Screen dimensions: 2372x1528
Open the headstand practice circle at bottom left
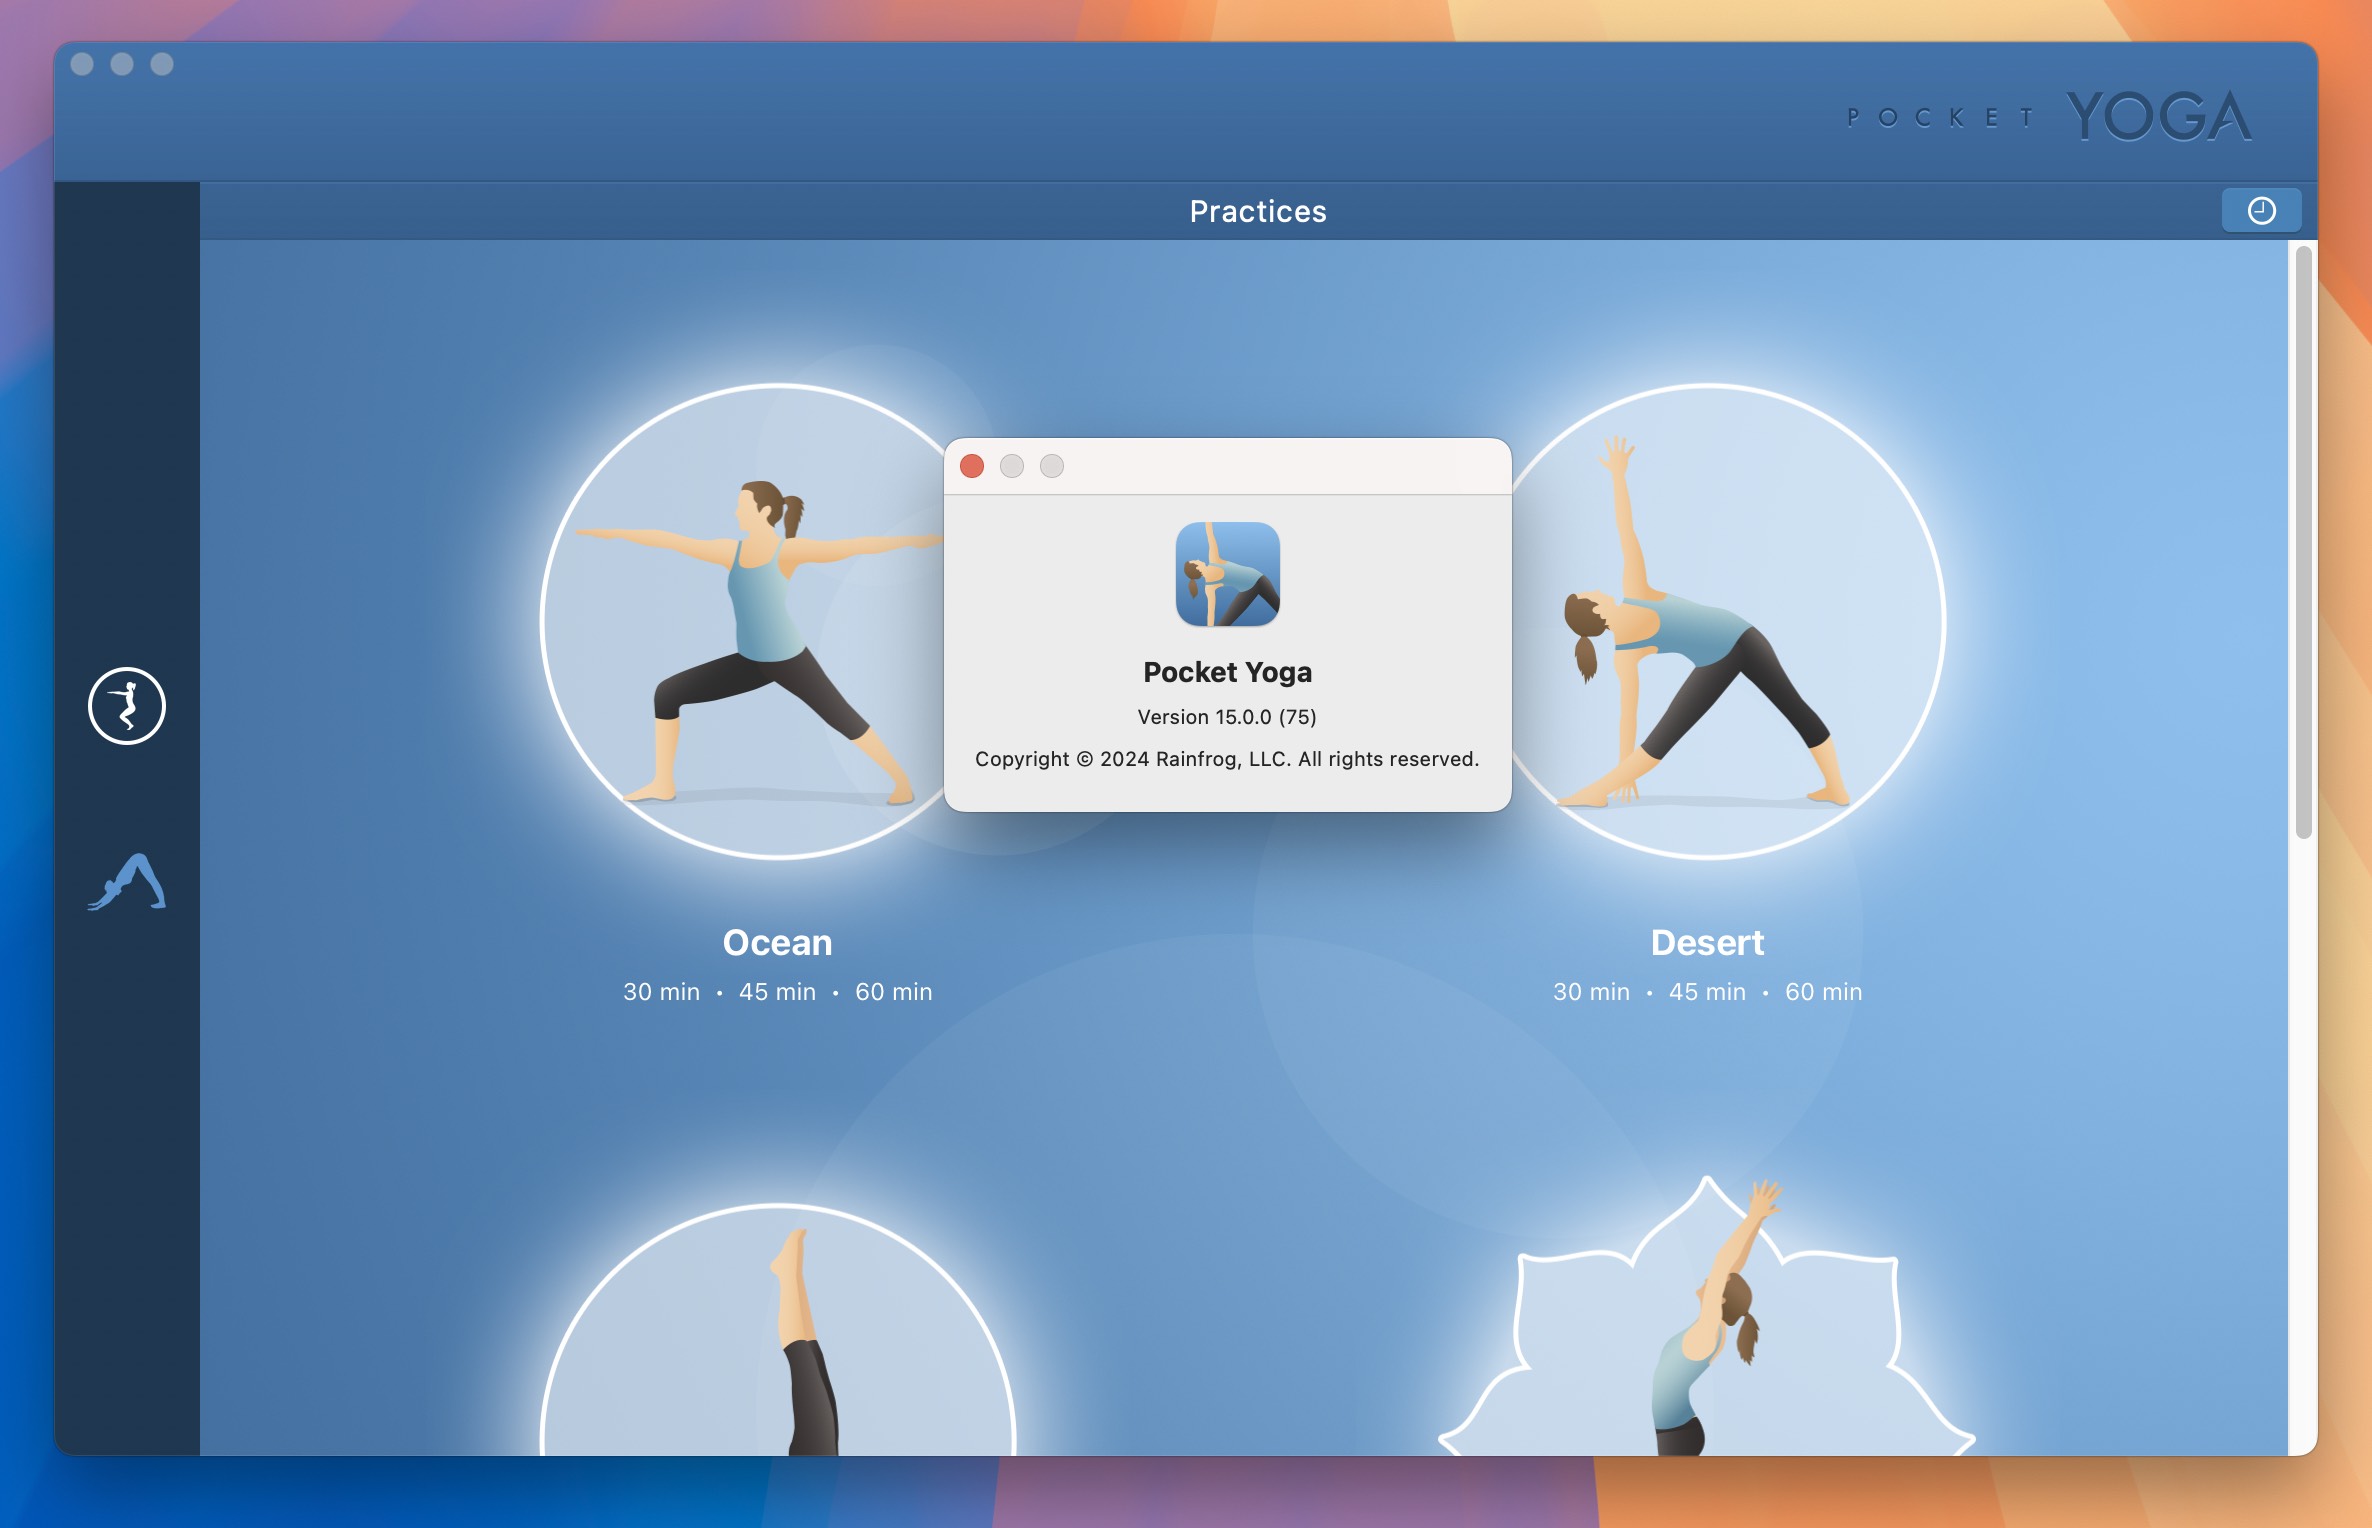click(x=778, y=1330)
